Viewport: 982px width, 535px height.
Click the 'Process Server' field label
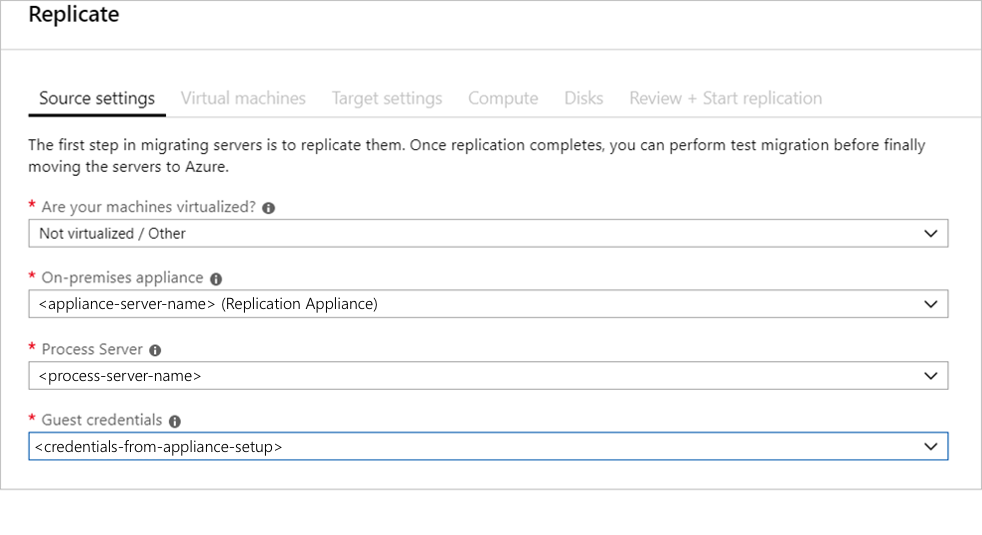92,349
